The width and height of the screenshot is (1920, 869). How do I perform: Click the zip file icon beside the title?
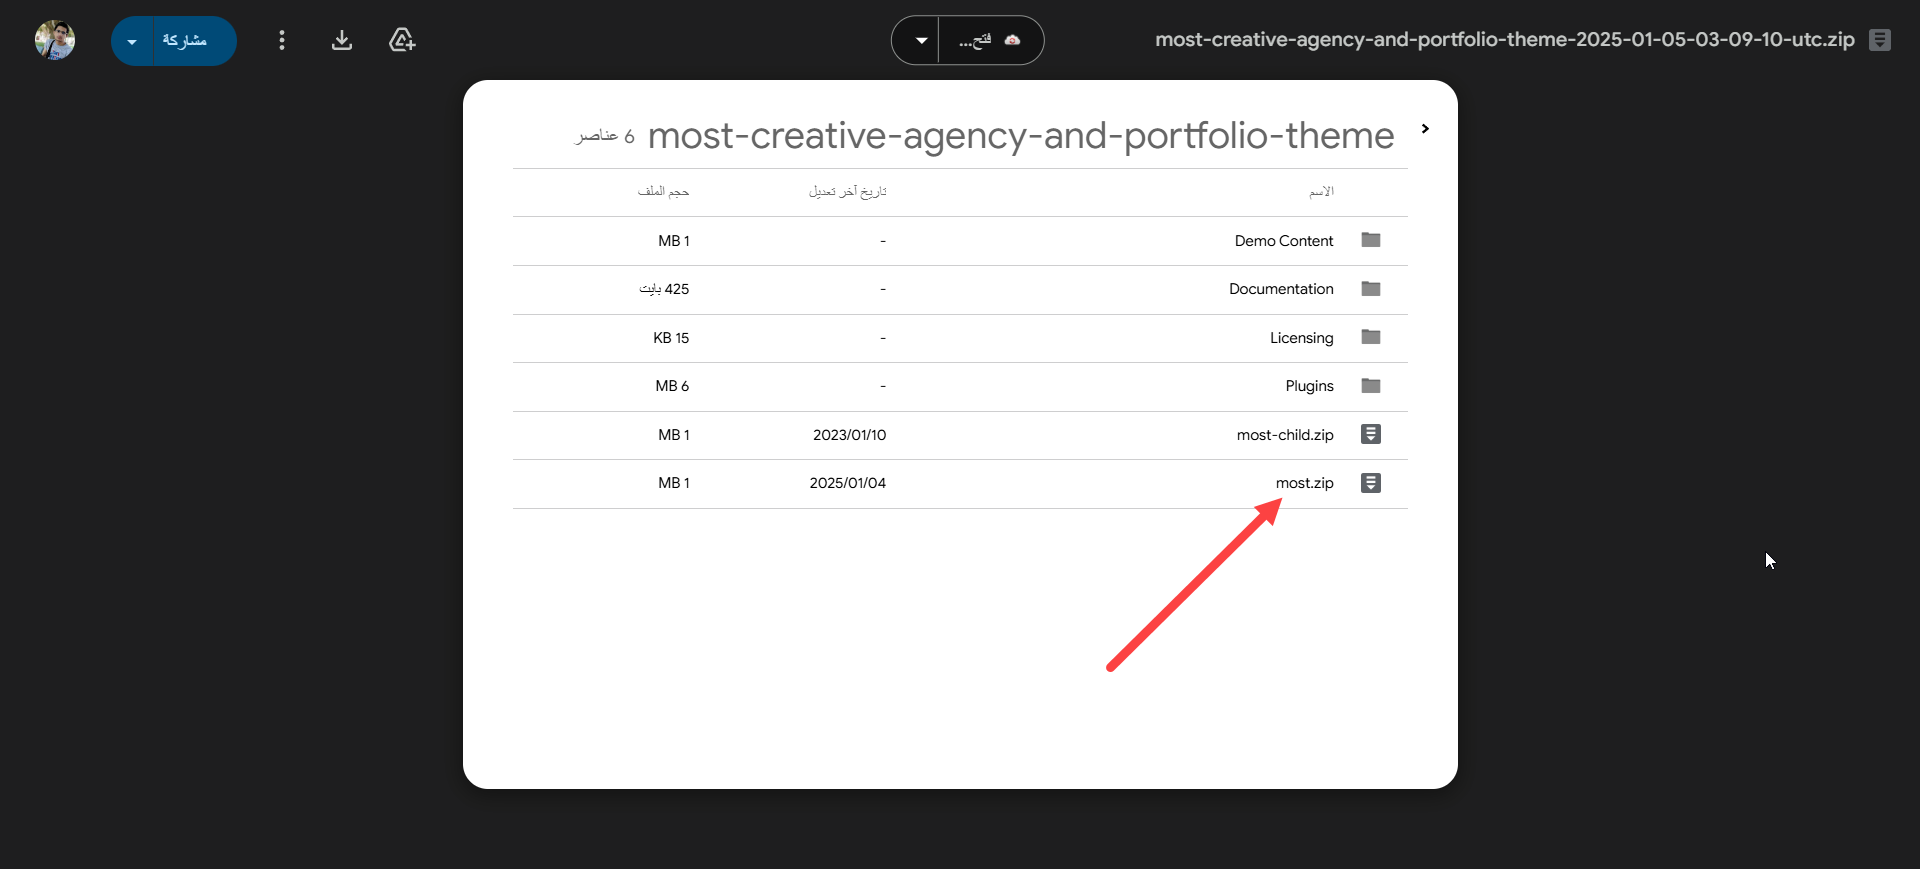pyautogui.click(x=1880, y=40)
